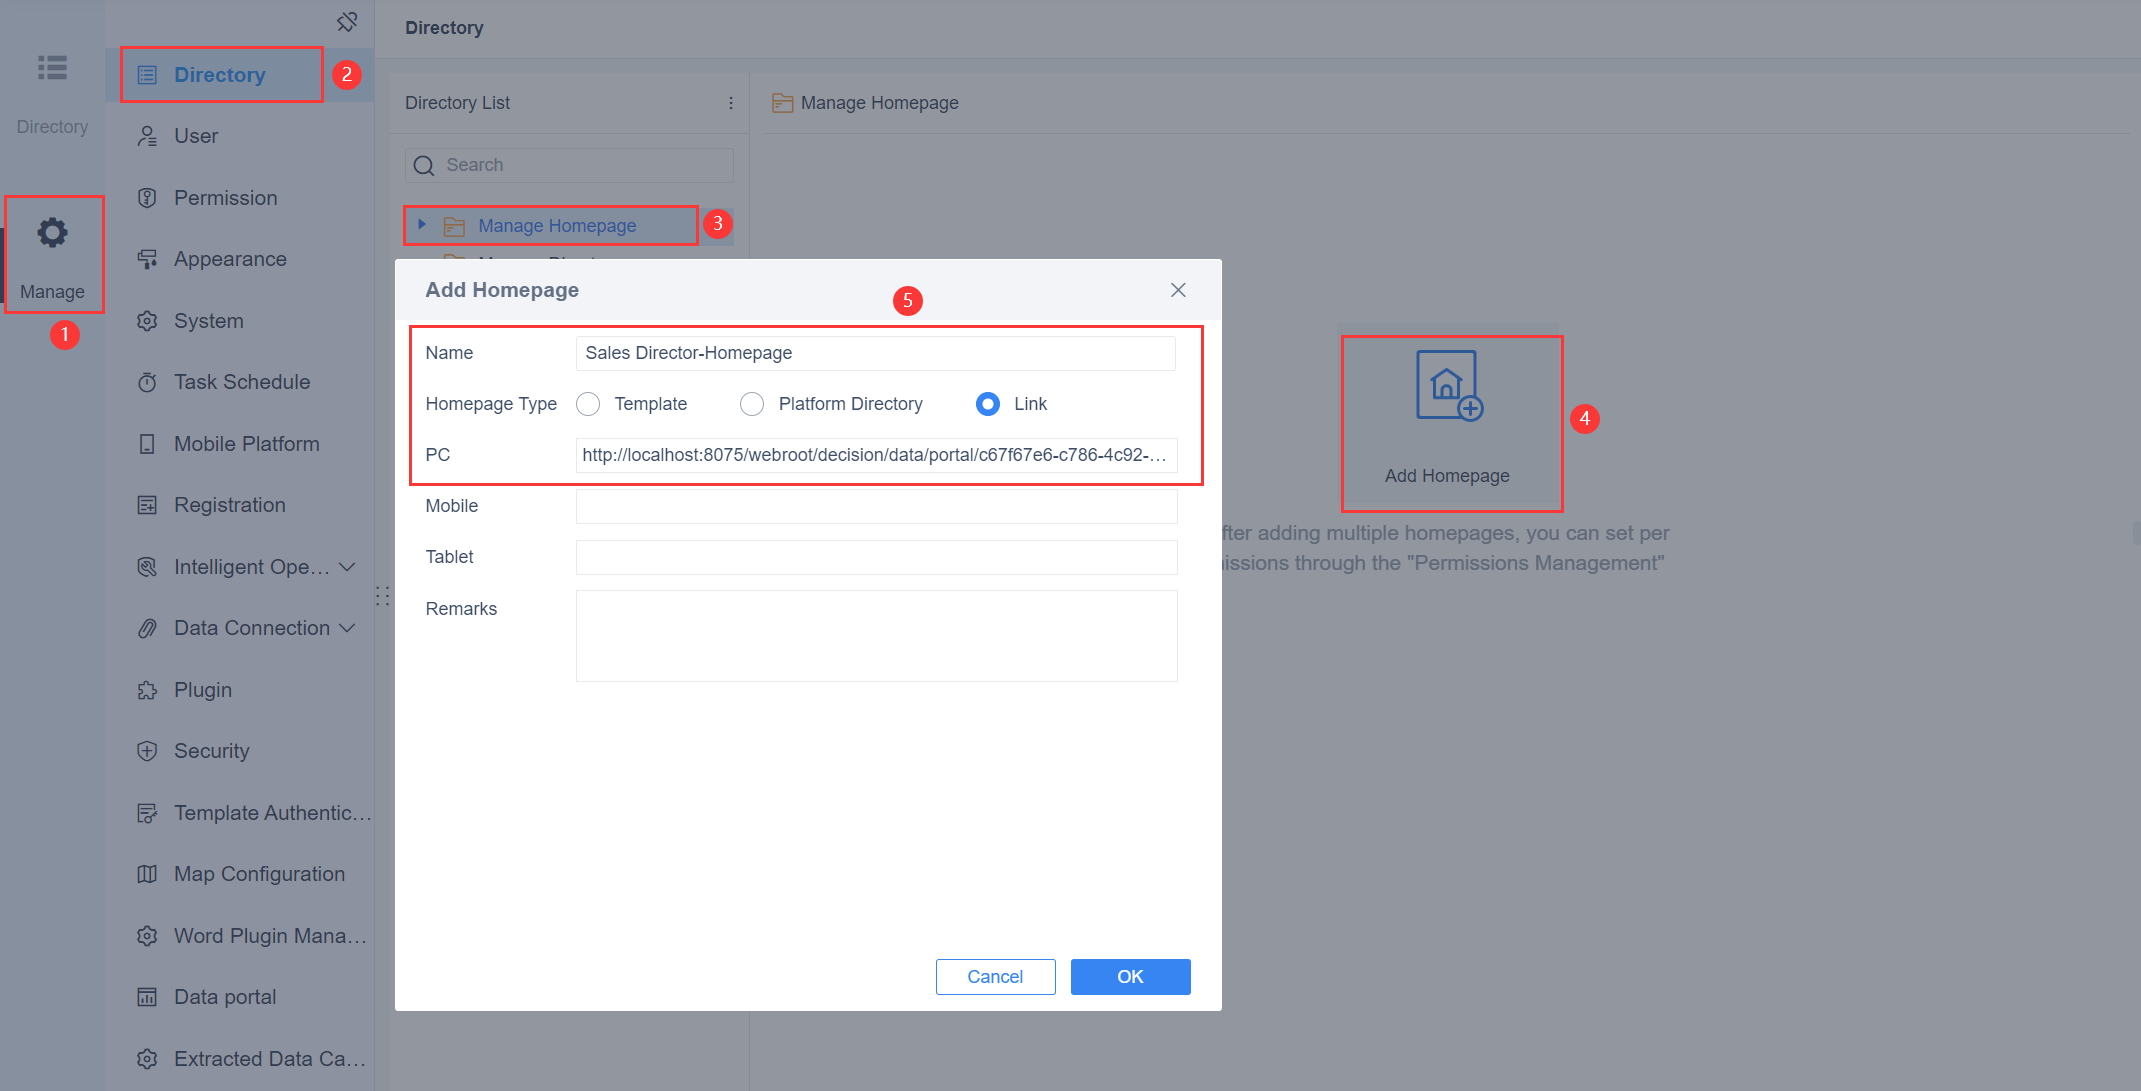Click inside the Remarks text area
The width and height of the screenshot is (2141, 1091).
click(x=875, y=635)
